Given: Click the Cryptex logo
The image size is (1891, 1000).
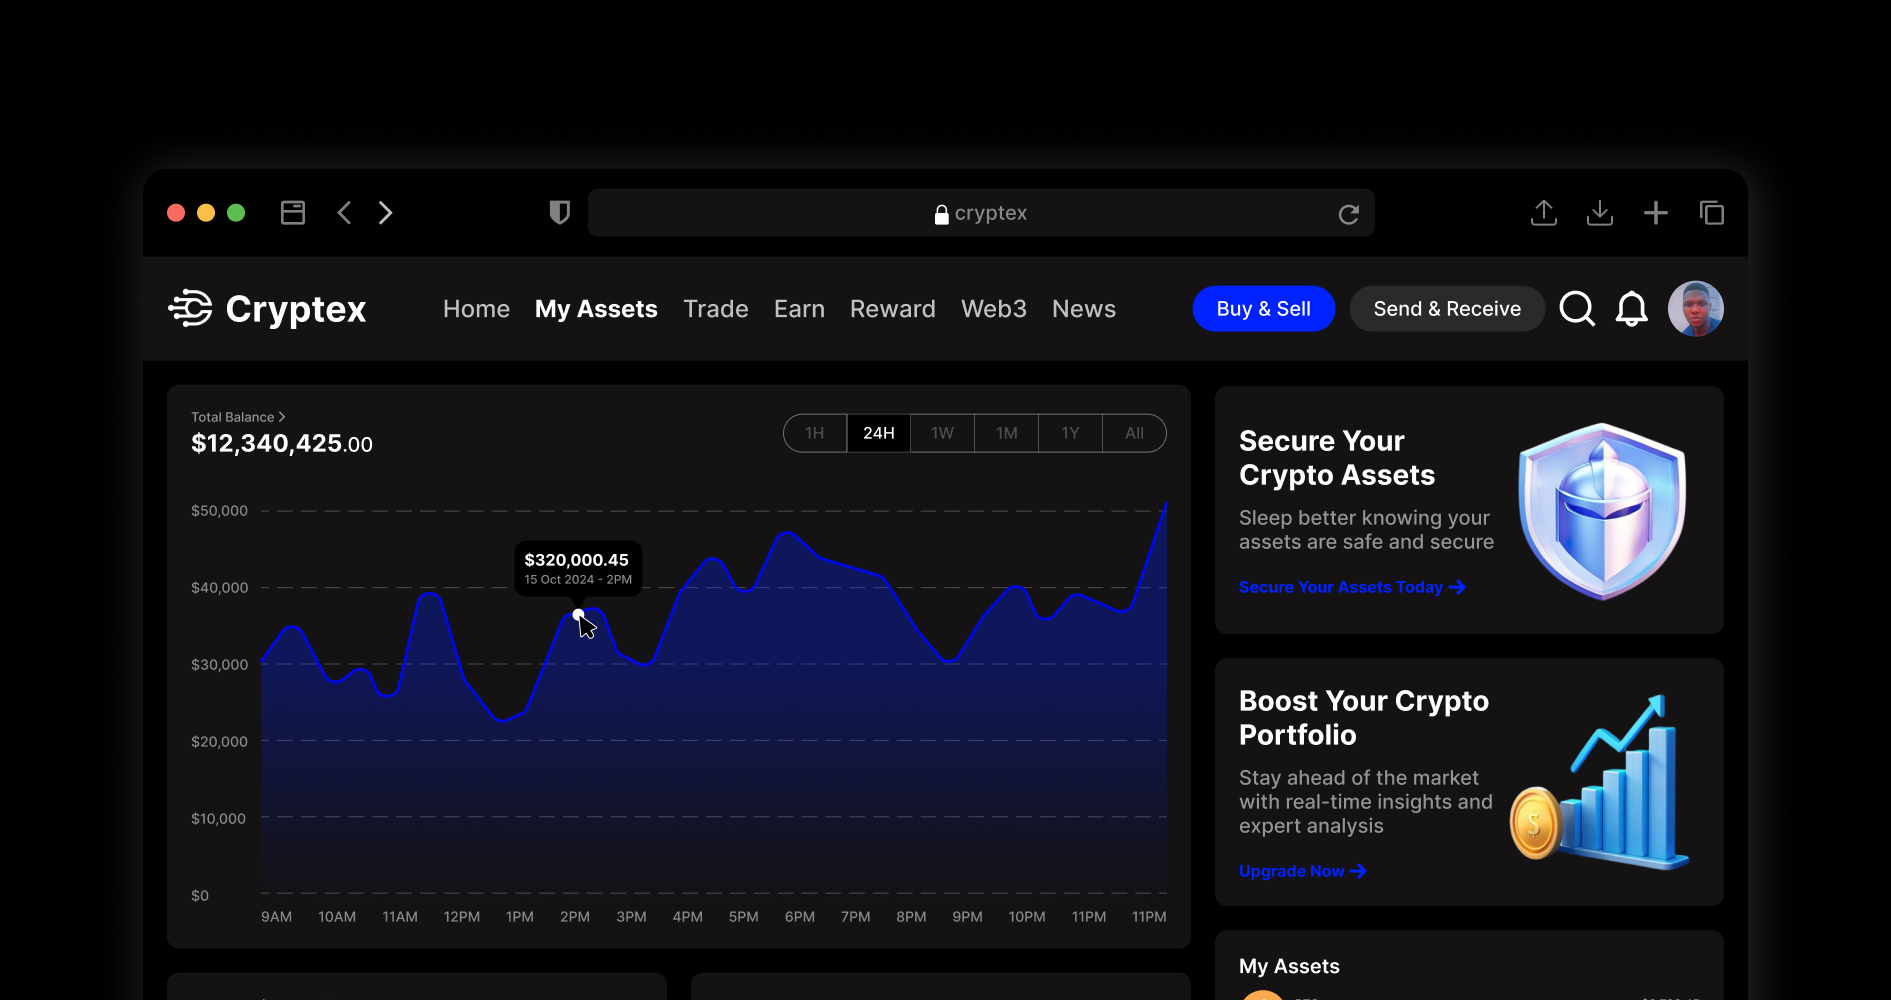Looking at the screenshot, I should pos(267,309).
